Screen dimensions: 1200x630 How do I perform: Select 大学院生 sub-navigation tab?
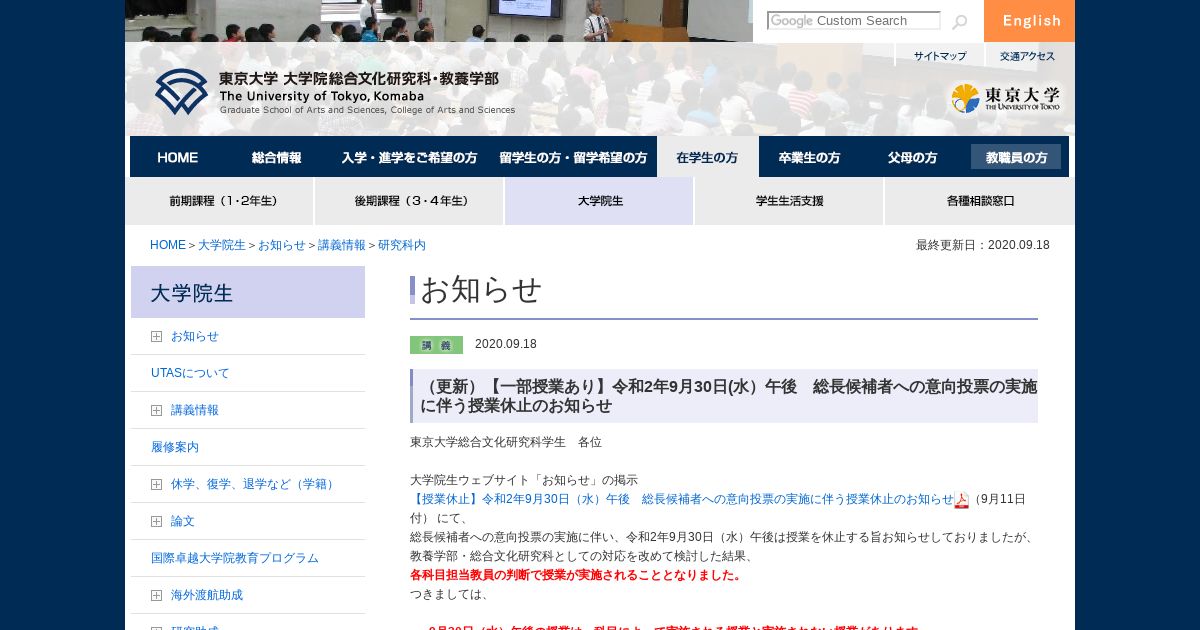point(599,201)
